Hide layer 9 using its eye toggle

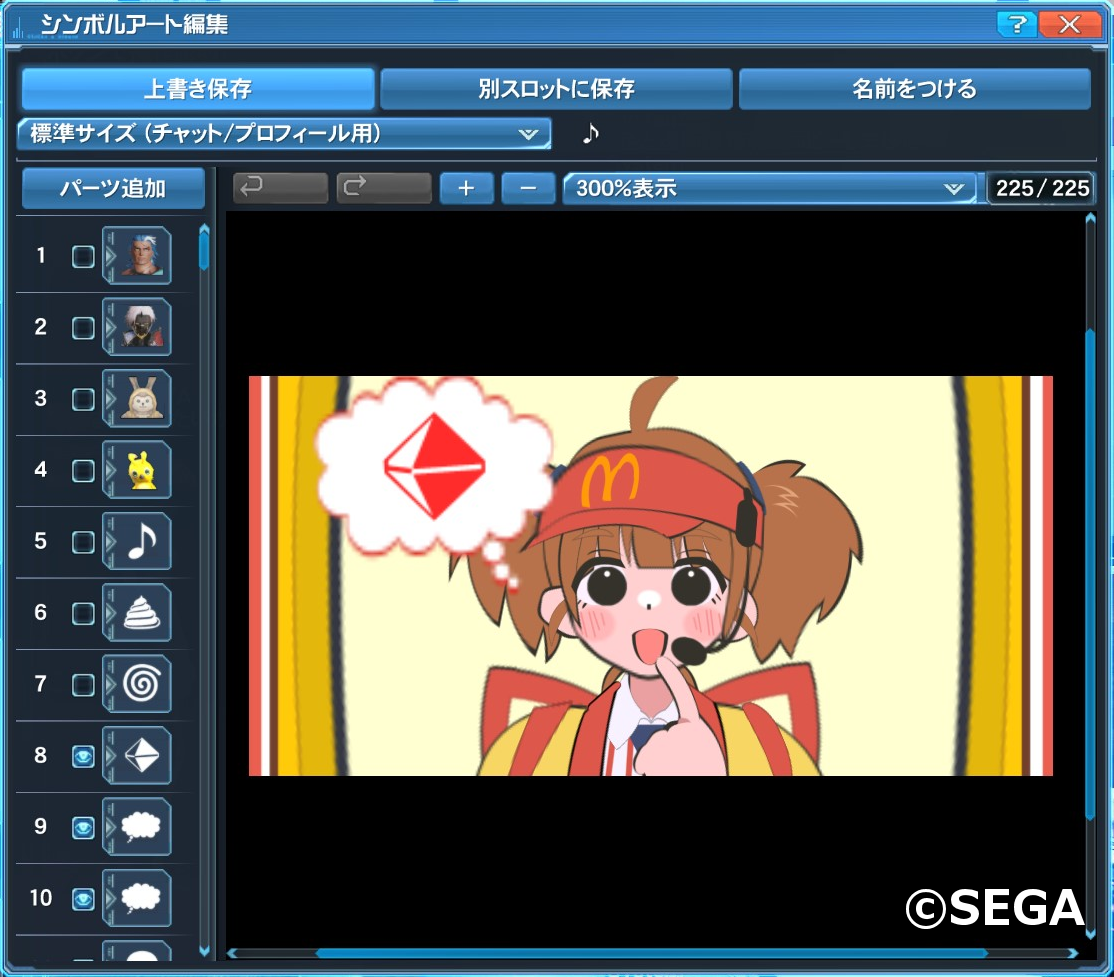83,827
